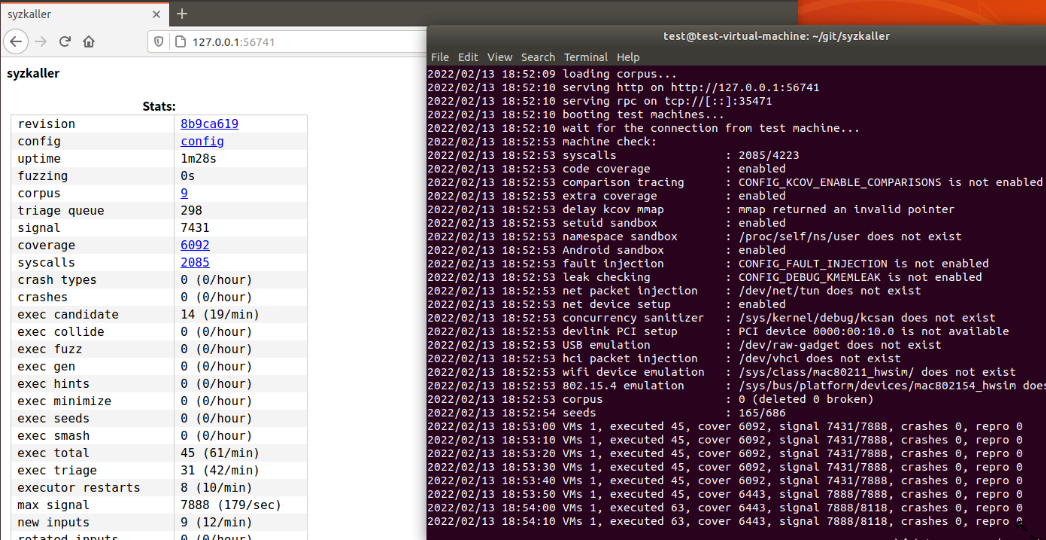The image size is (1046, 540).
Task: Click the terminal window title bar
Action: pos(736,36)
